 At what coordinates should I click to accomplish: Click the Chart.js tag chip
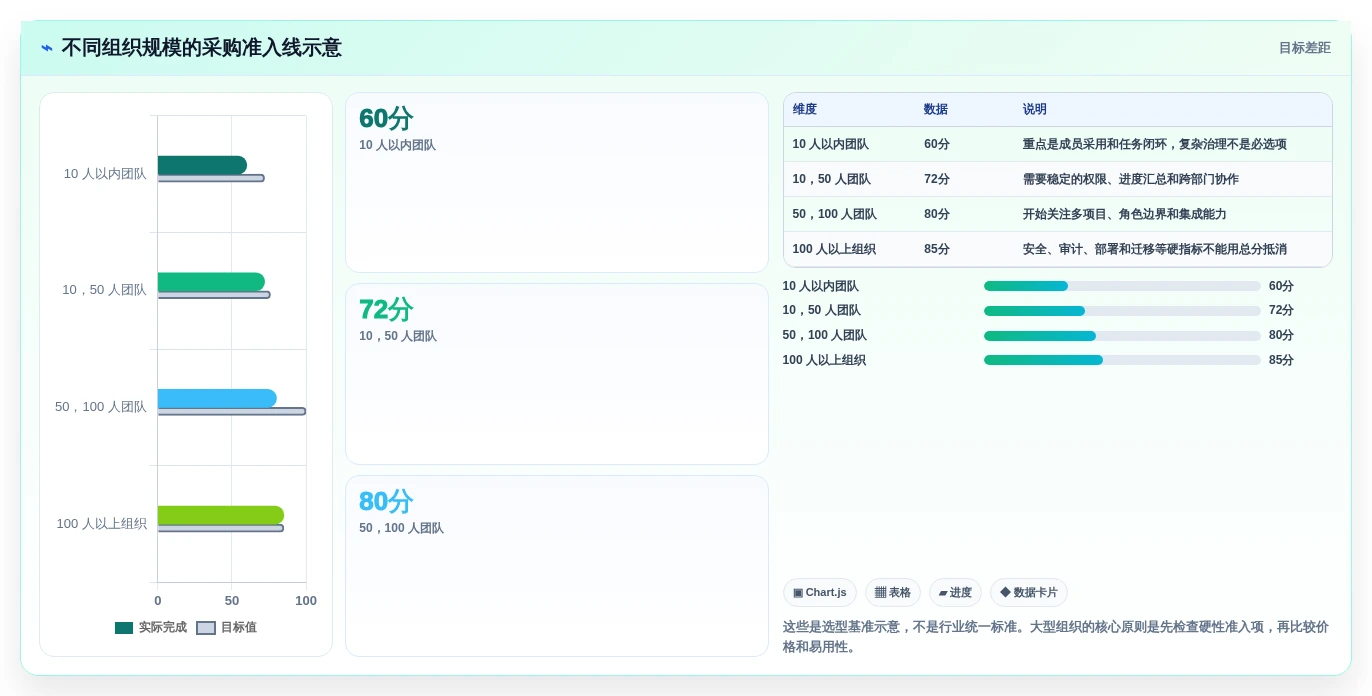click(x=820, y=593)
